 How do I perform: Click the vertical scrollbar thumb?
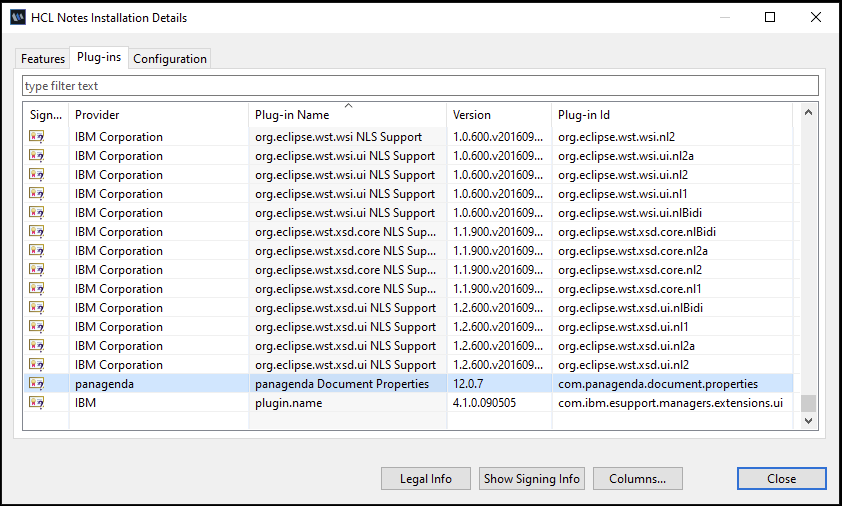click(x=808, y=403)
